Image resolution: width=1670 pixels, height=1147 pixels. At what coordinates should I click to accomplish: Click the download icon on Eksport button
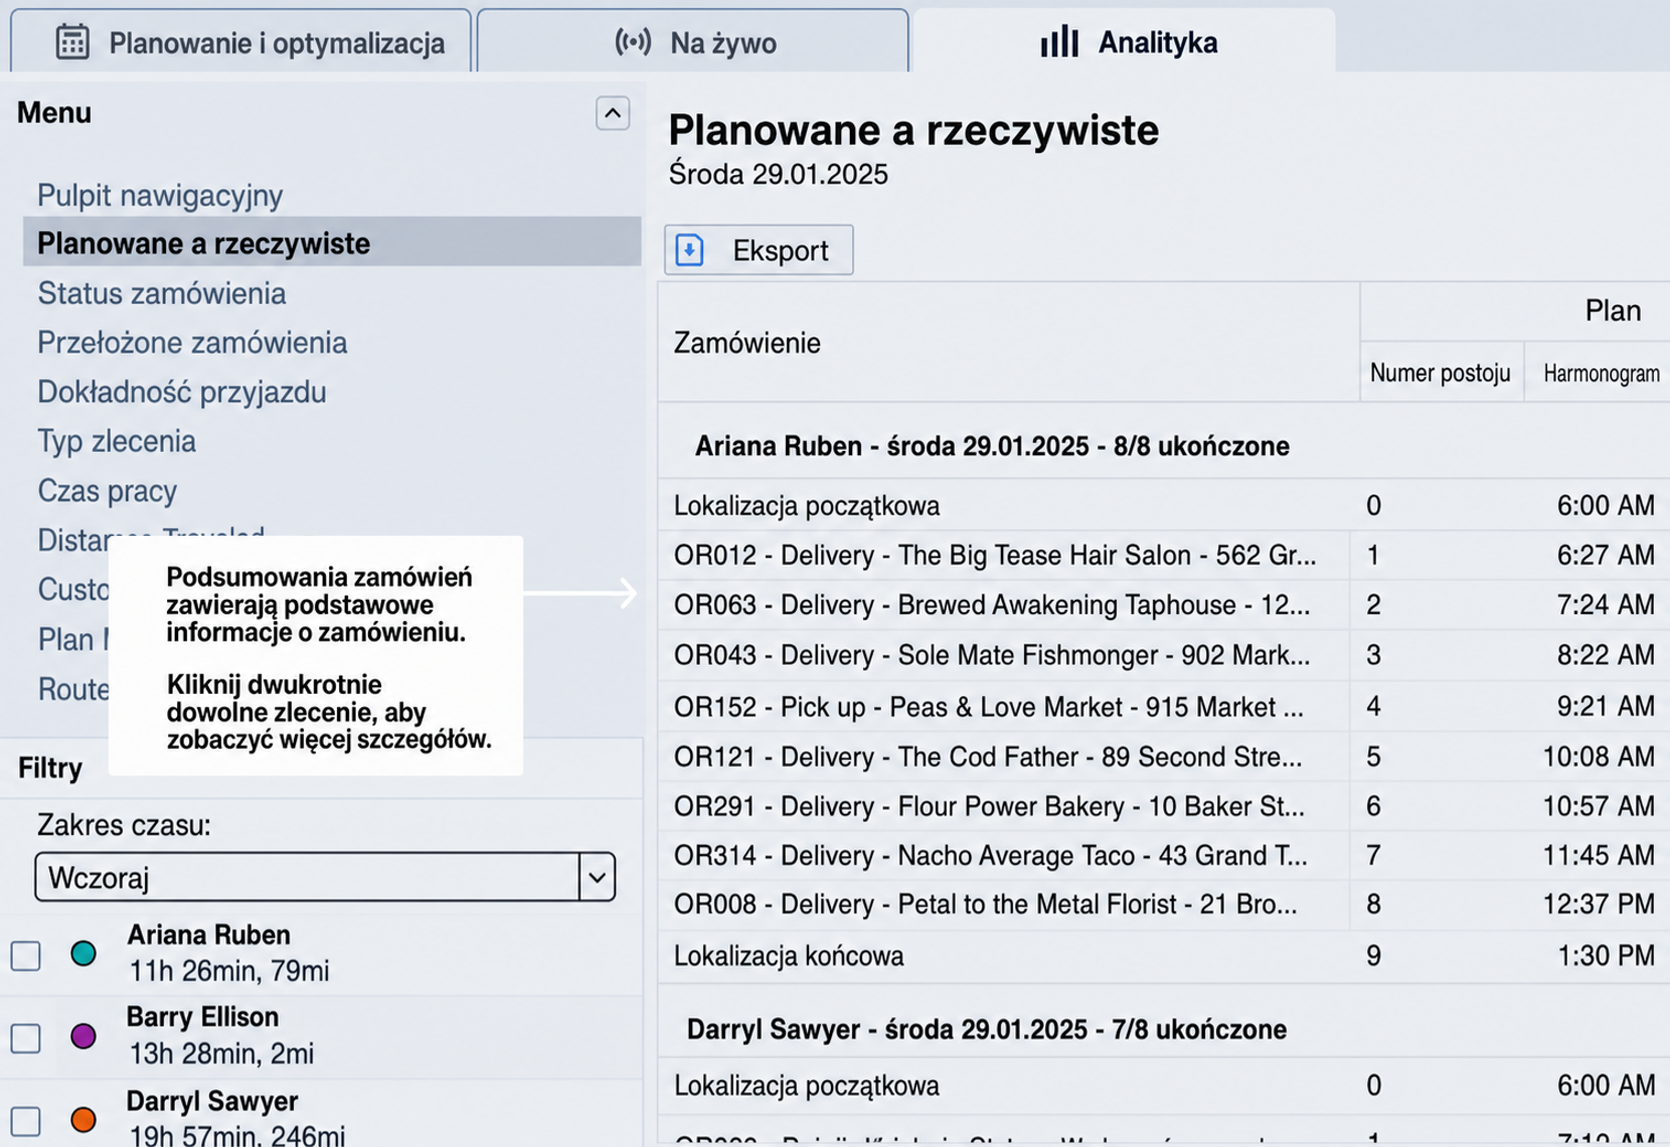pos(690,250)
